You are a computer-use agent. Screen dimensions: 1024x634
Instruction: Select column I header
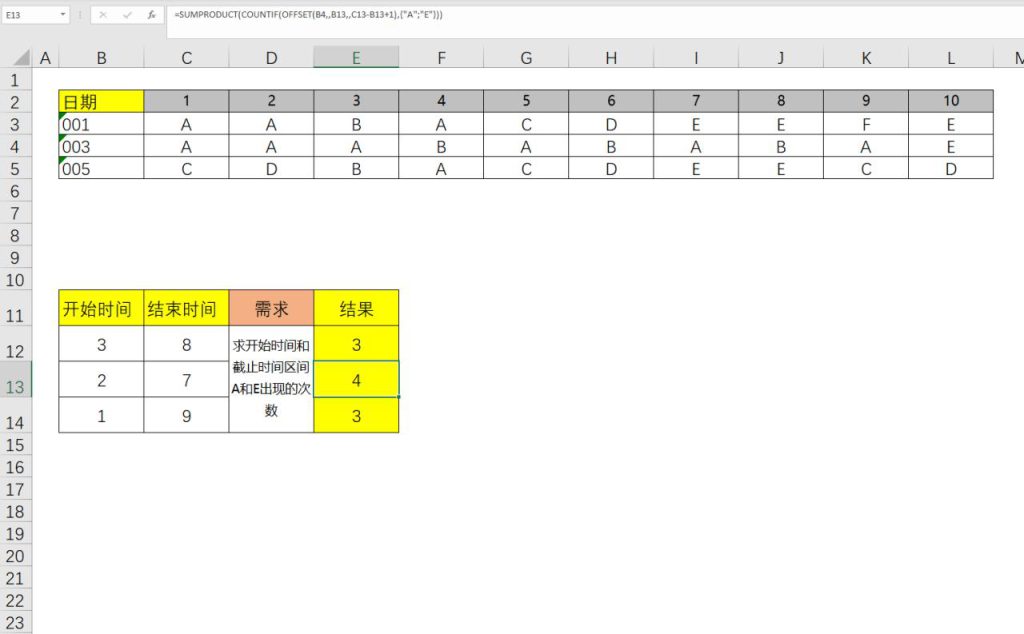[x=696, y=58]
